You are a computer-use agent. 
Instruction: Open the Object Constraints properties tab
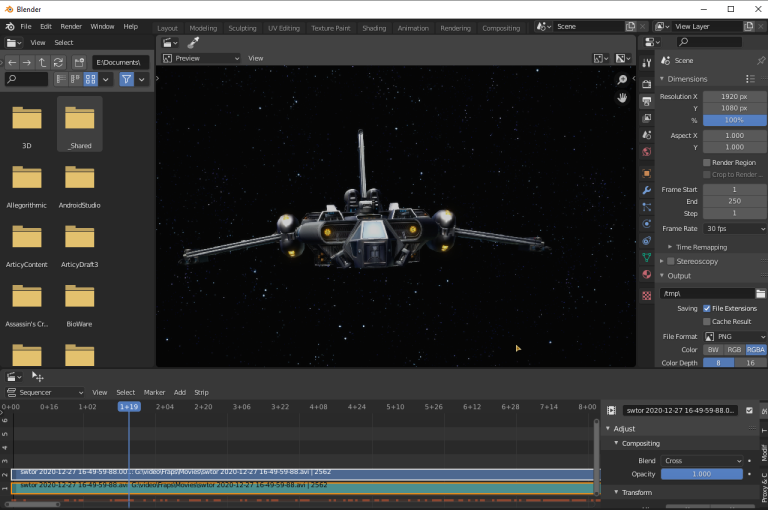647,241
